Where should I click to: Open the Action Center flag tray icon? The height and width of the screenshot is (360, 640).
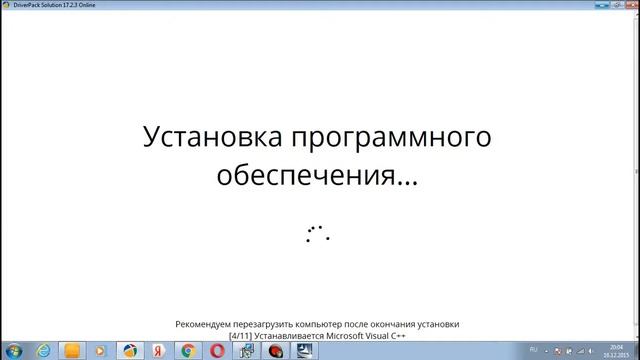558,351
